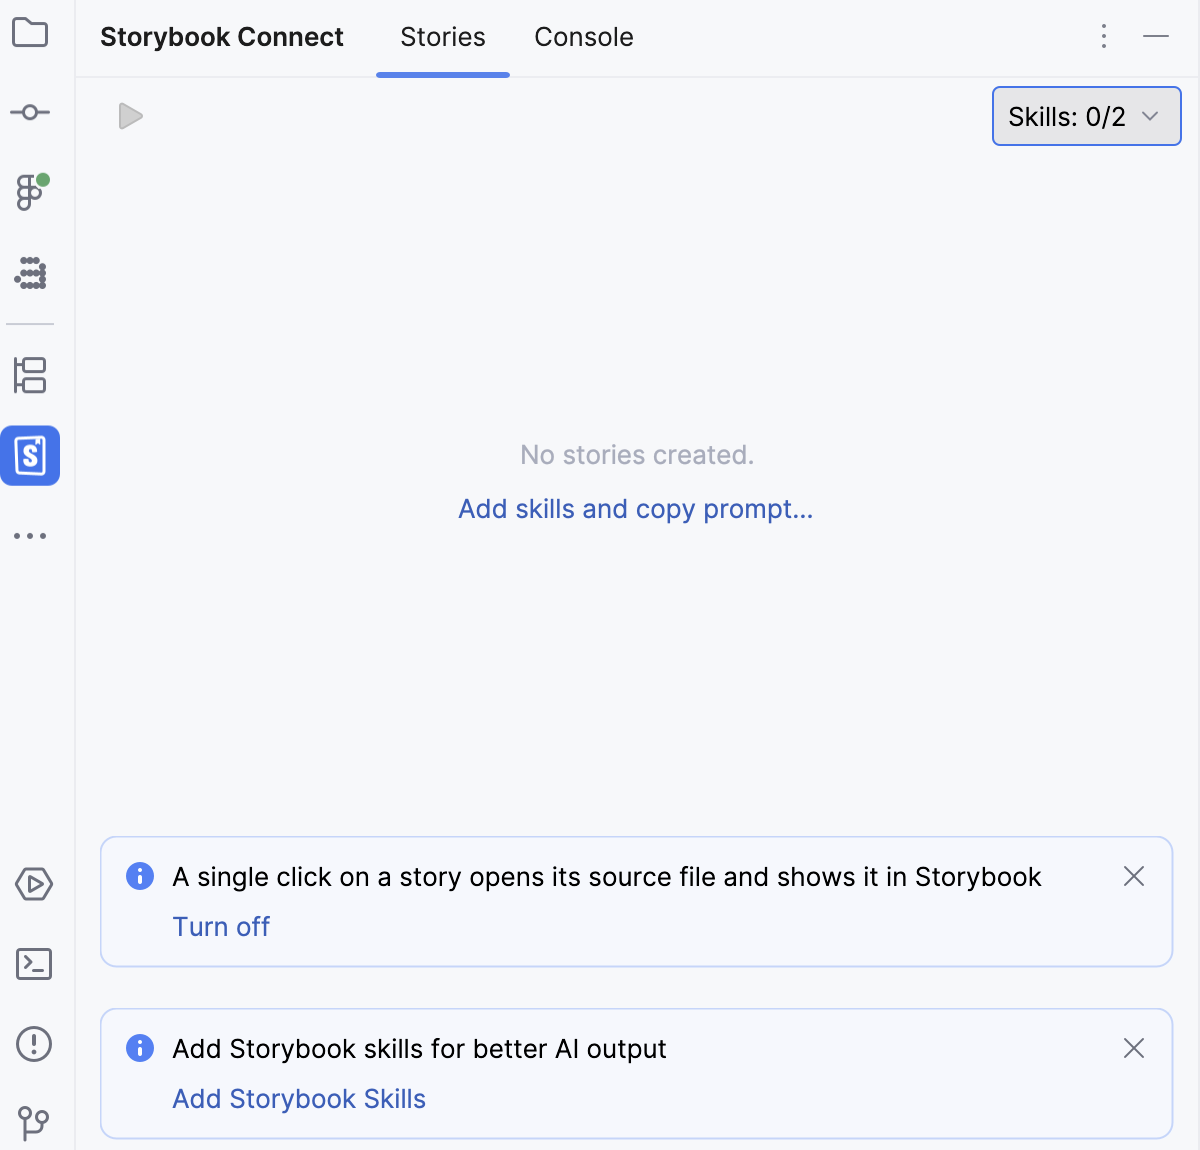The width and height of the screenshot is (1200, 1150).
Task: Click the No stories created text
Action: [637, 455]
